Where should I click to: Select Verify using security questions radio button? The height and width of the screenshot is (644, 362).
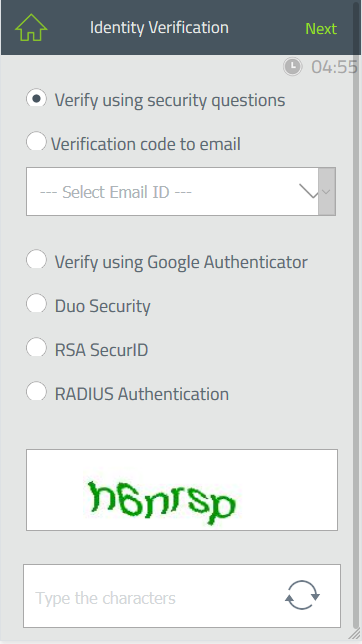(x=36, y=99)
